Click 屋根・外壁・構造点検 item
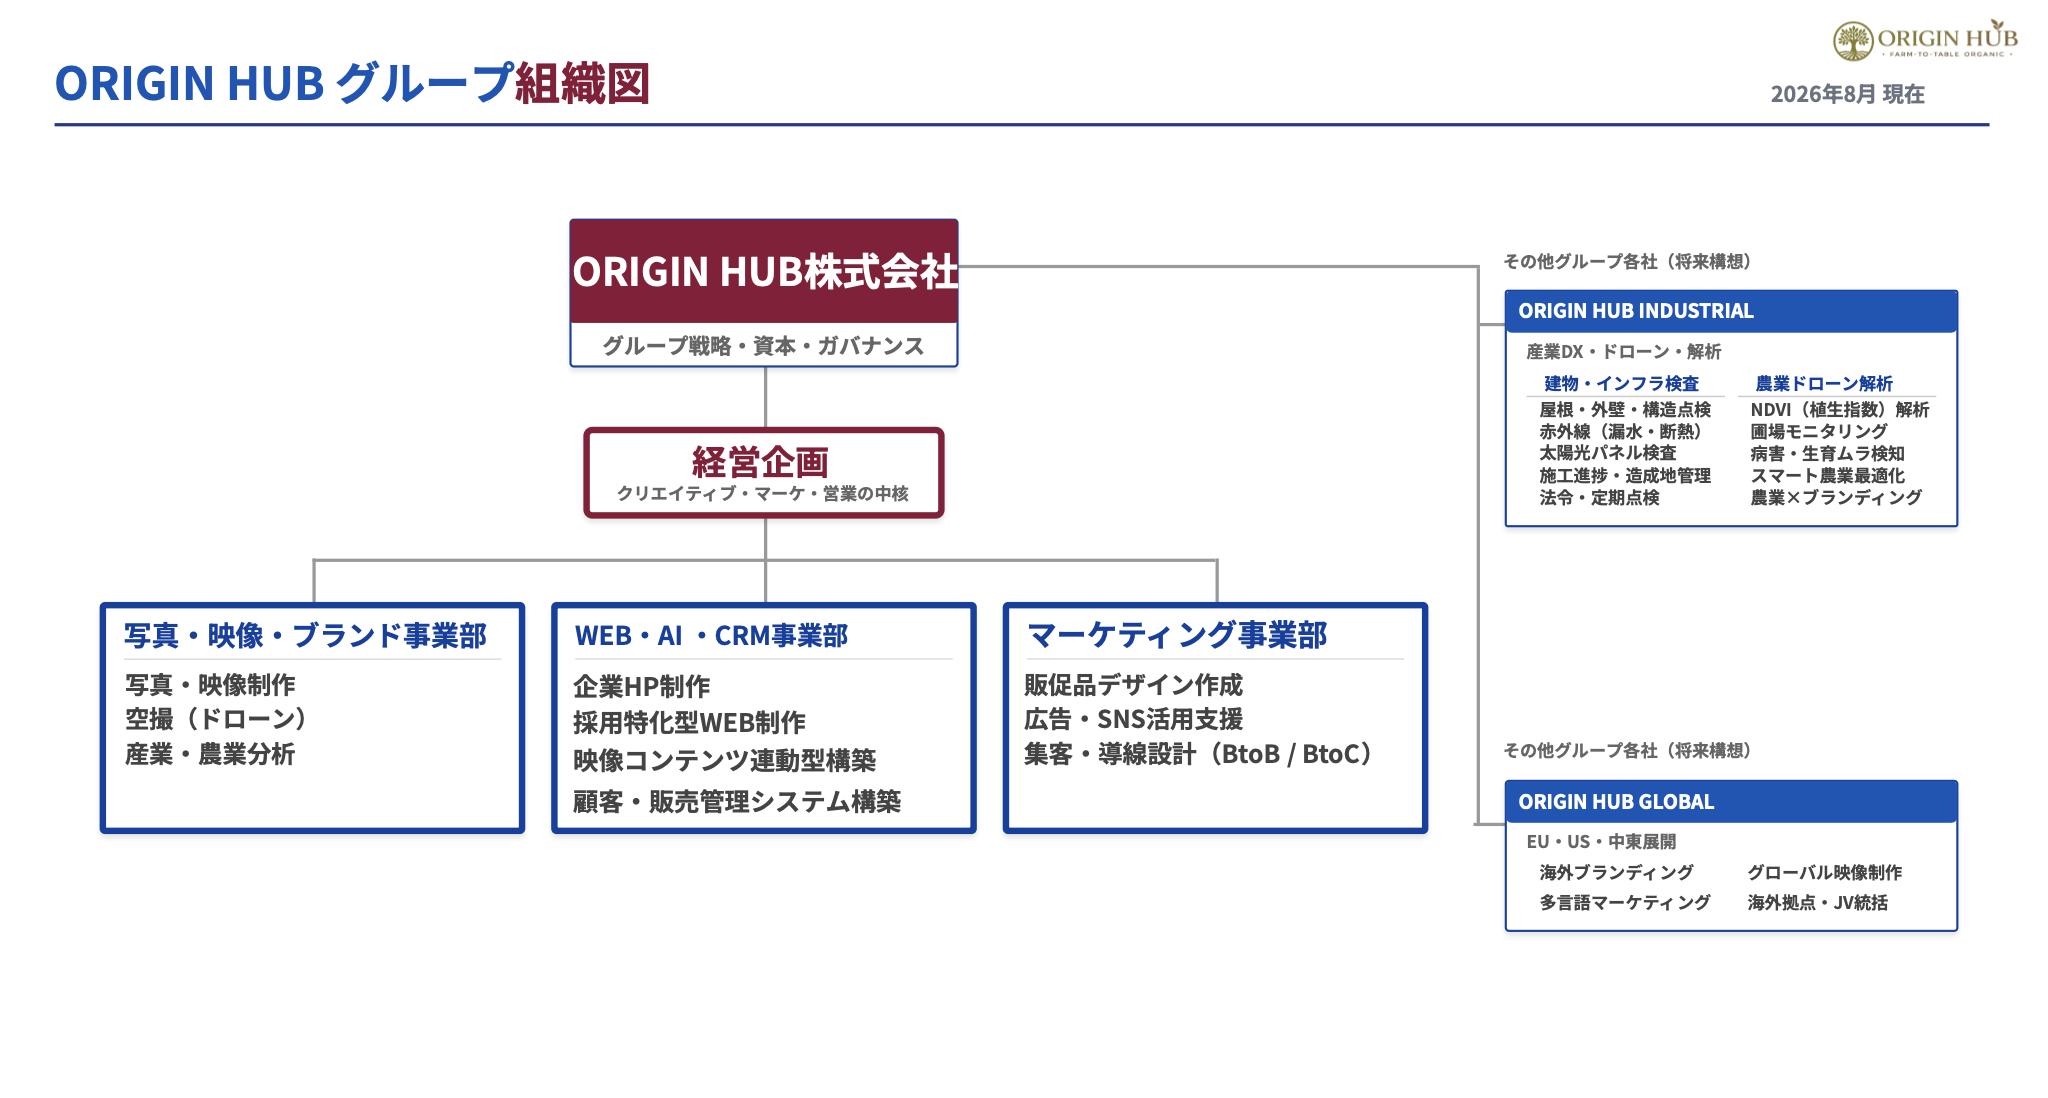The image size is (2048, 1098). (x=1625, y=410)
